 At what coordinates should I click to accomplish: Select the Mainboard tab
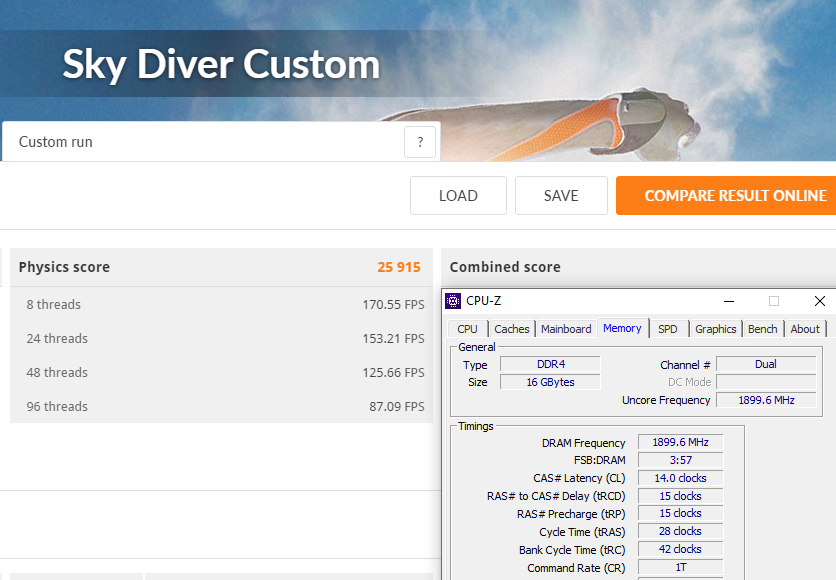[566, 329]
